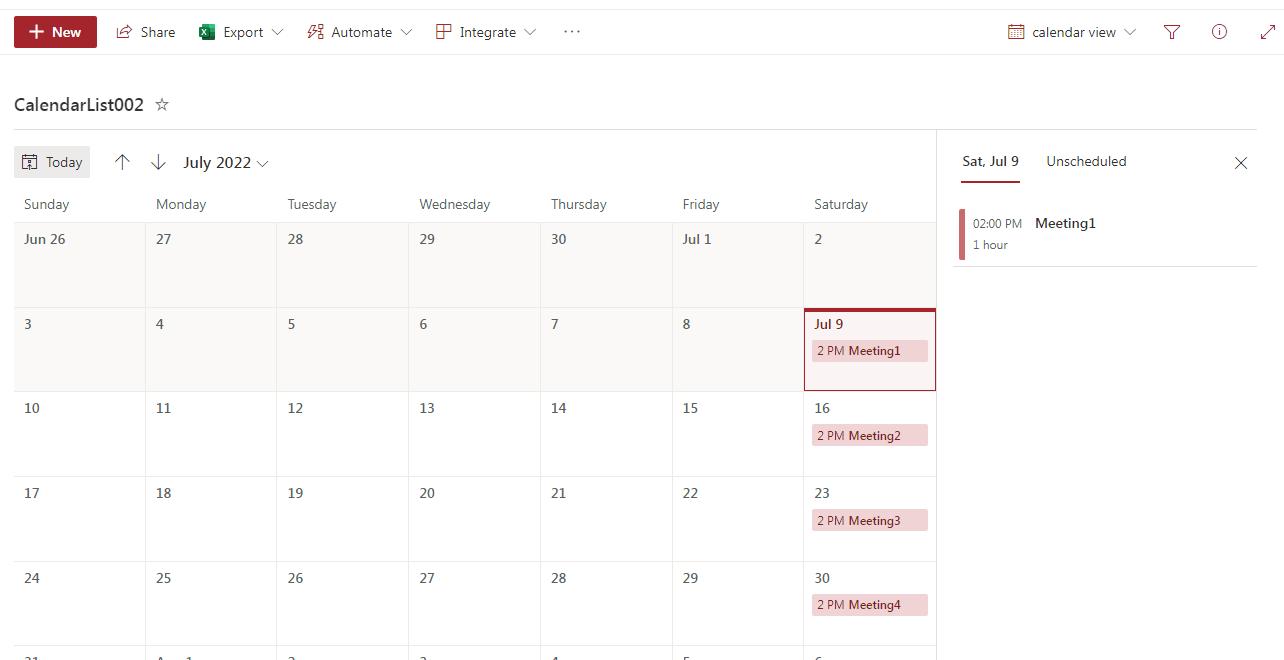Open the filter pane icon

tap(1172, 32)
